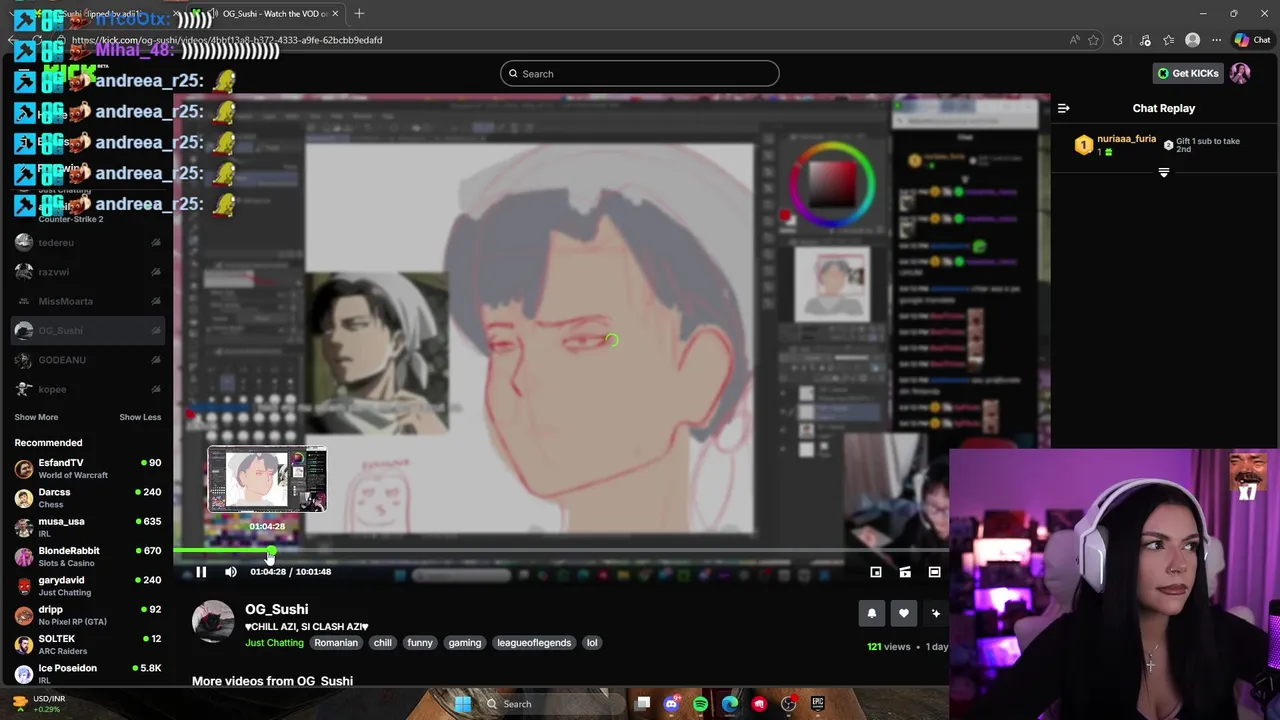
Task: Open the Just Chatting category link
Action: [274, 643]
